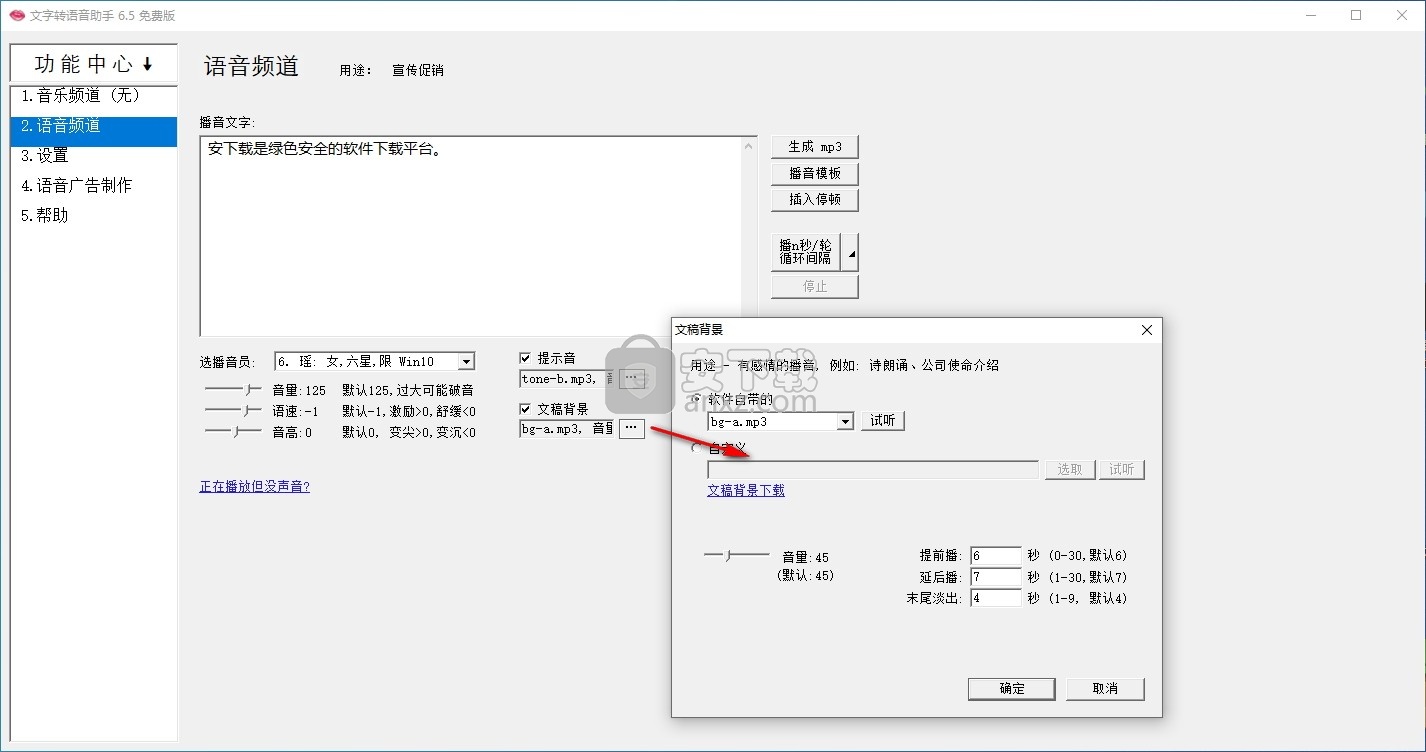Open arrow menu beside 播n秒/轮 循环间隔 button
The width and height of the screenshot is (1426, 752).
click(x=850, y=253)
